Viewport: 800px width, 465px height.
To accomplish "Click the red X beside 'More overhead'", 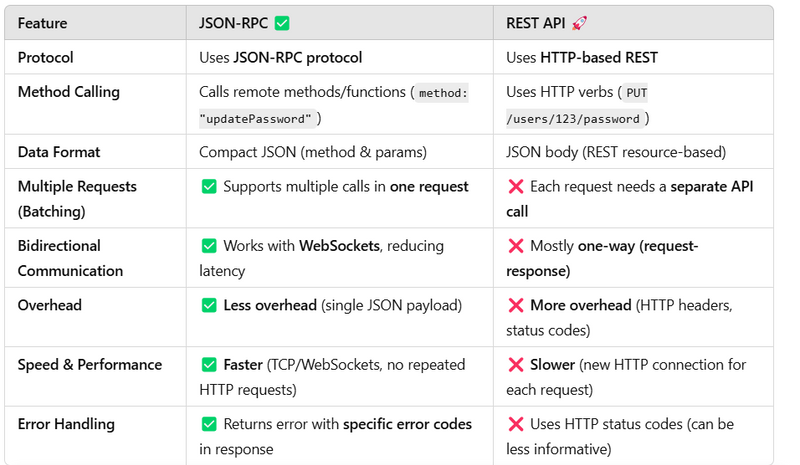I will point(516,305).
